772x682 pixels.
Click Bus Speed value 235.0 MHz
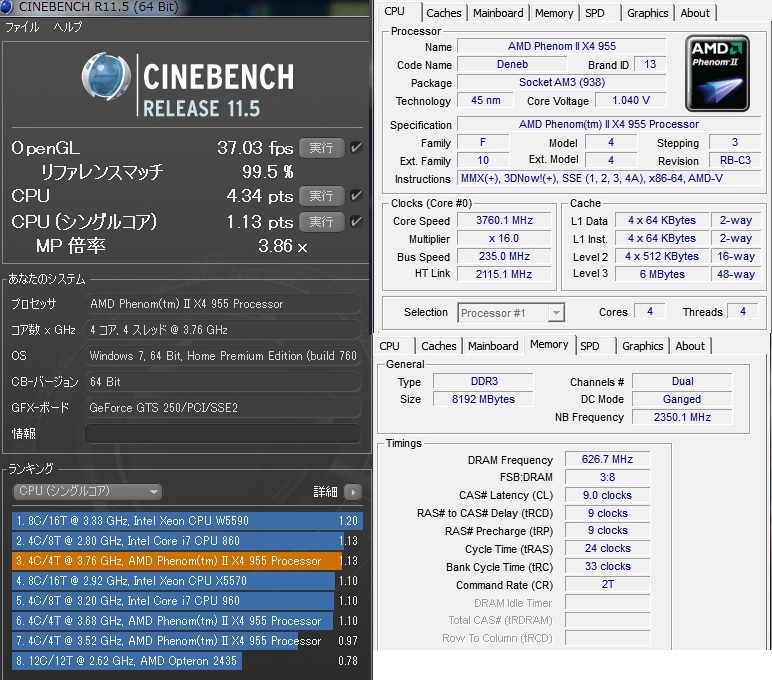coord(504,256)
